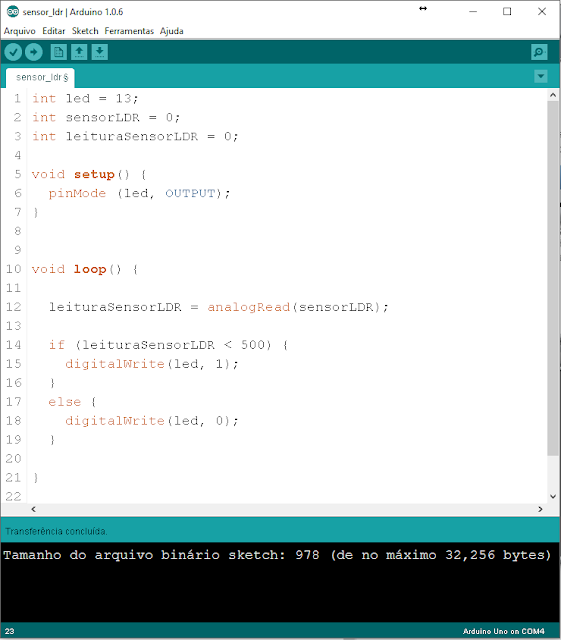
Task: Click 'digitalWrite(led, 0);' line
Action: pos(151,421)
